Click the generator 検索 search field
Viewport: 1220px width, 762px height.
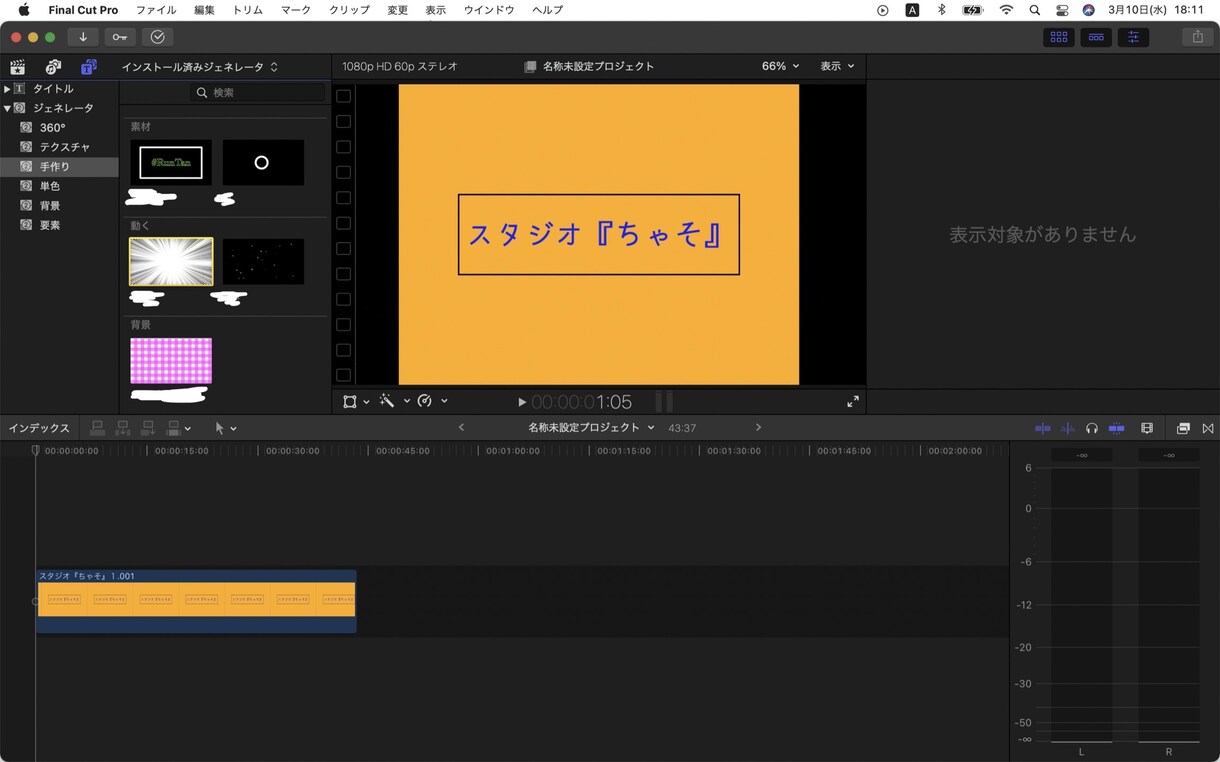click(258, 92)
